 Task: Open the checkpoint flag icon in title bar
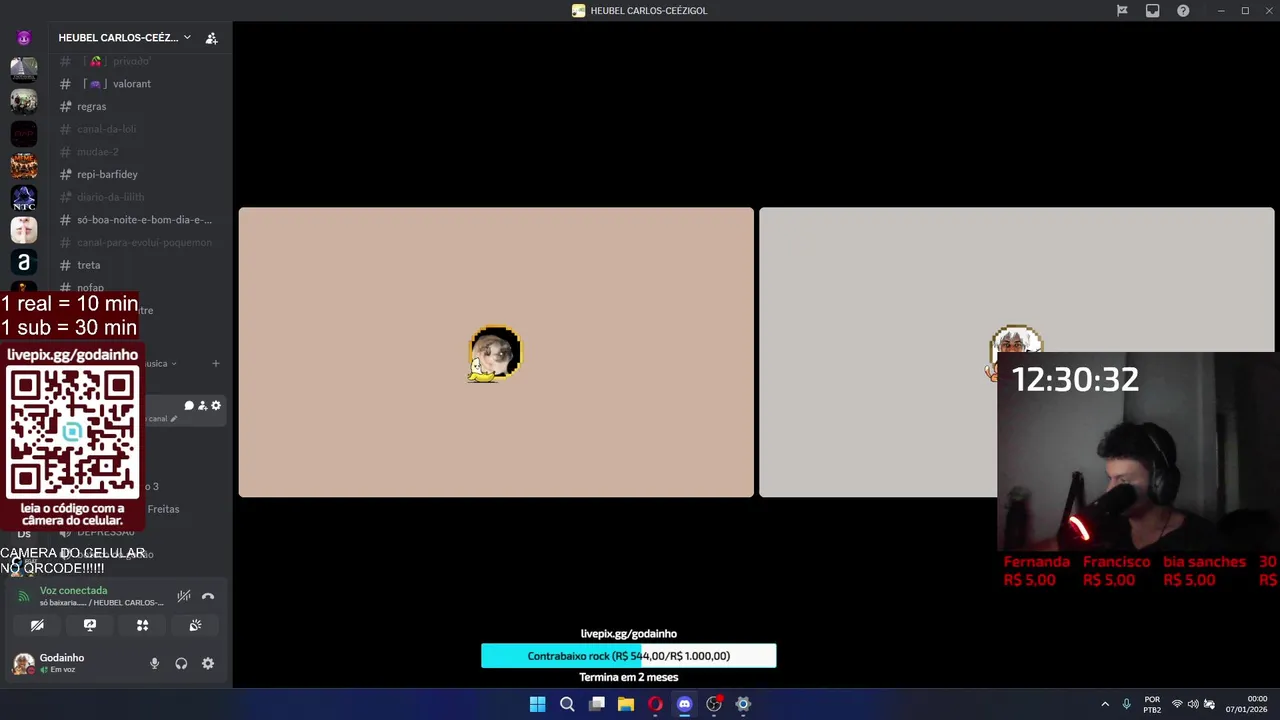1122,11
